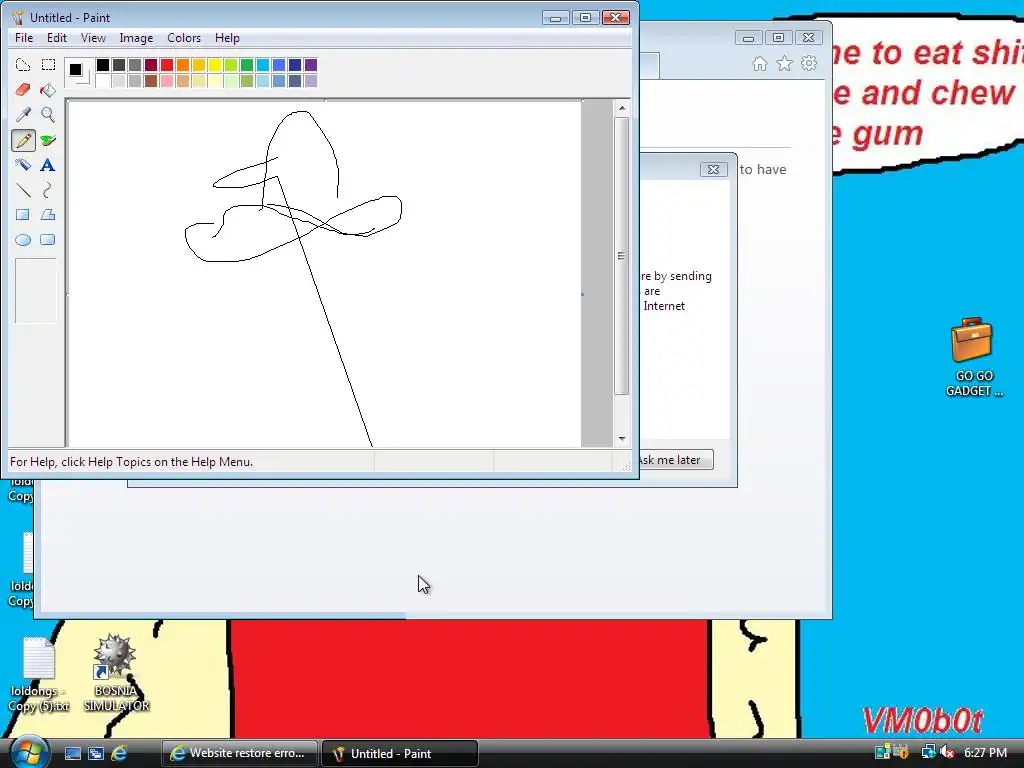Click Show Desktop in Quick Launch
The height and width of the screenshot is (768, 1024).
pos(72,753)
